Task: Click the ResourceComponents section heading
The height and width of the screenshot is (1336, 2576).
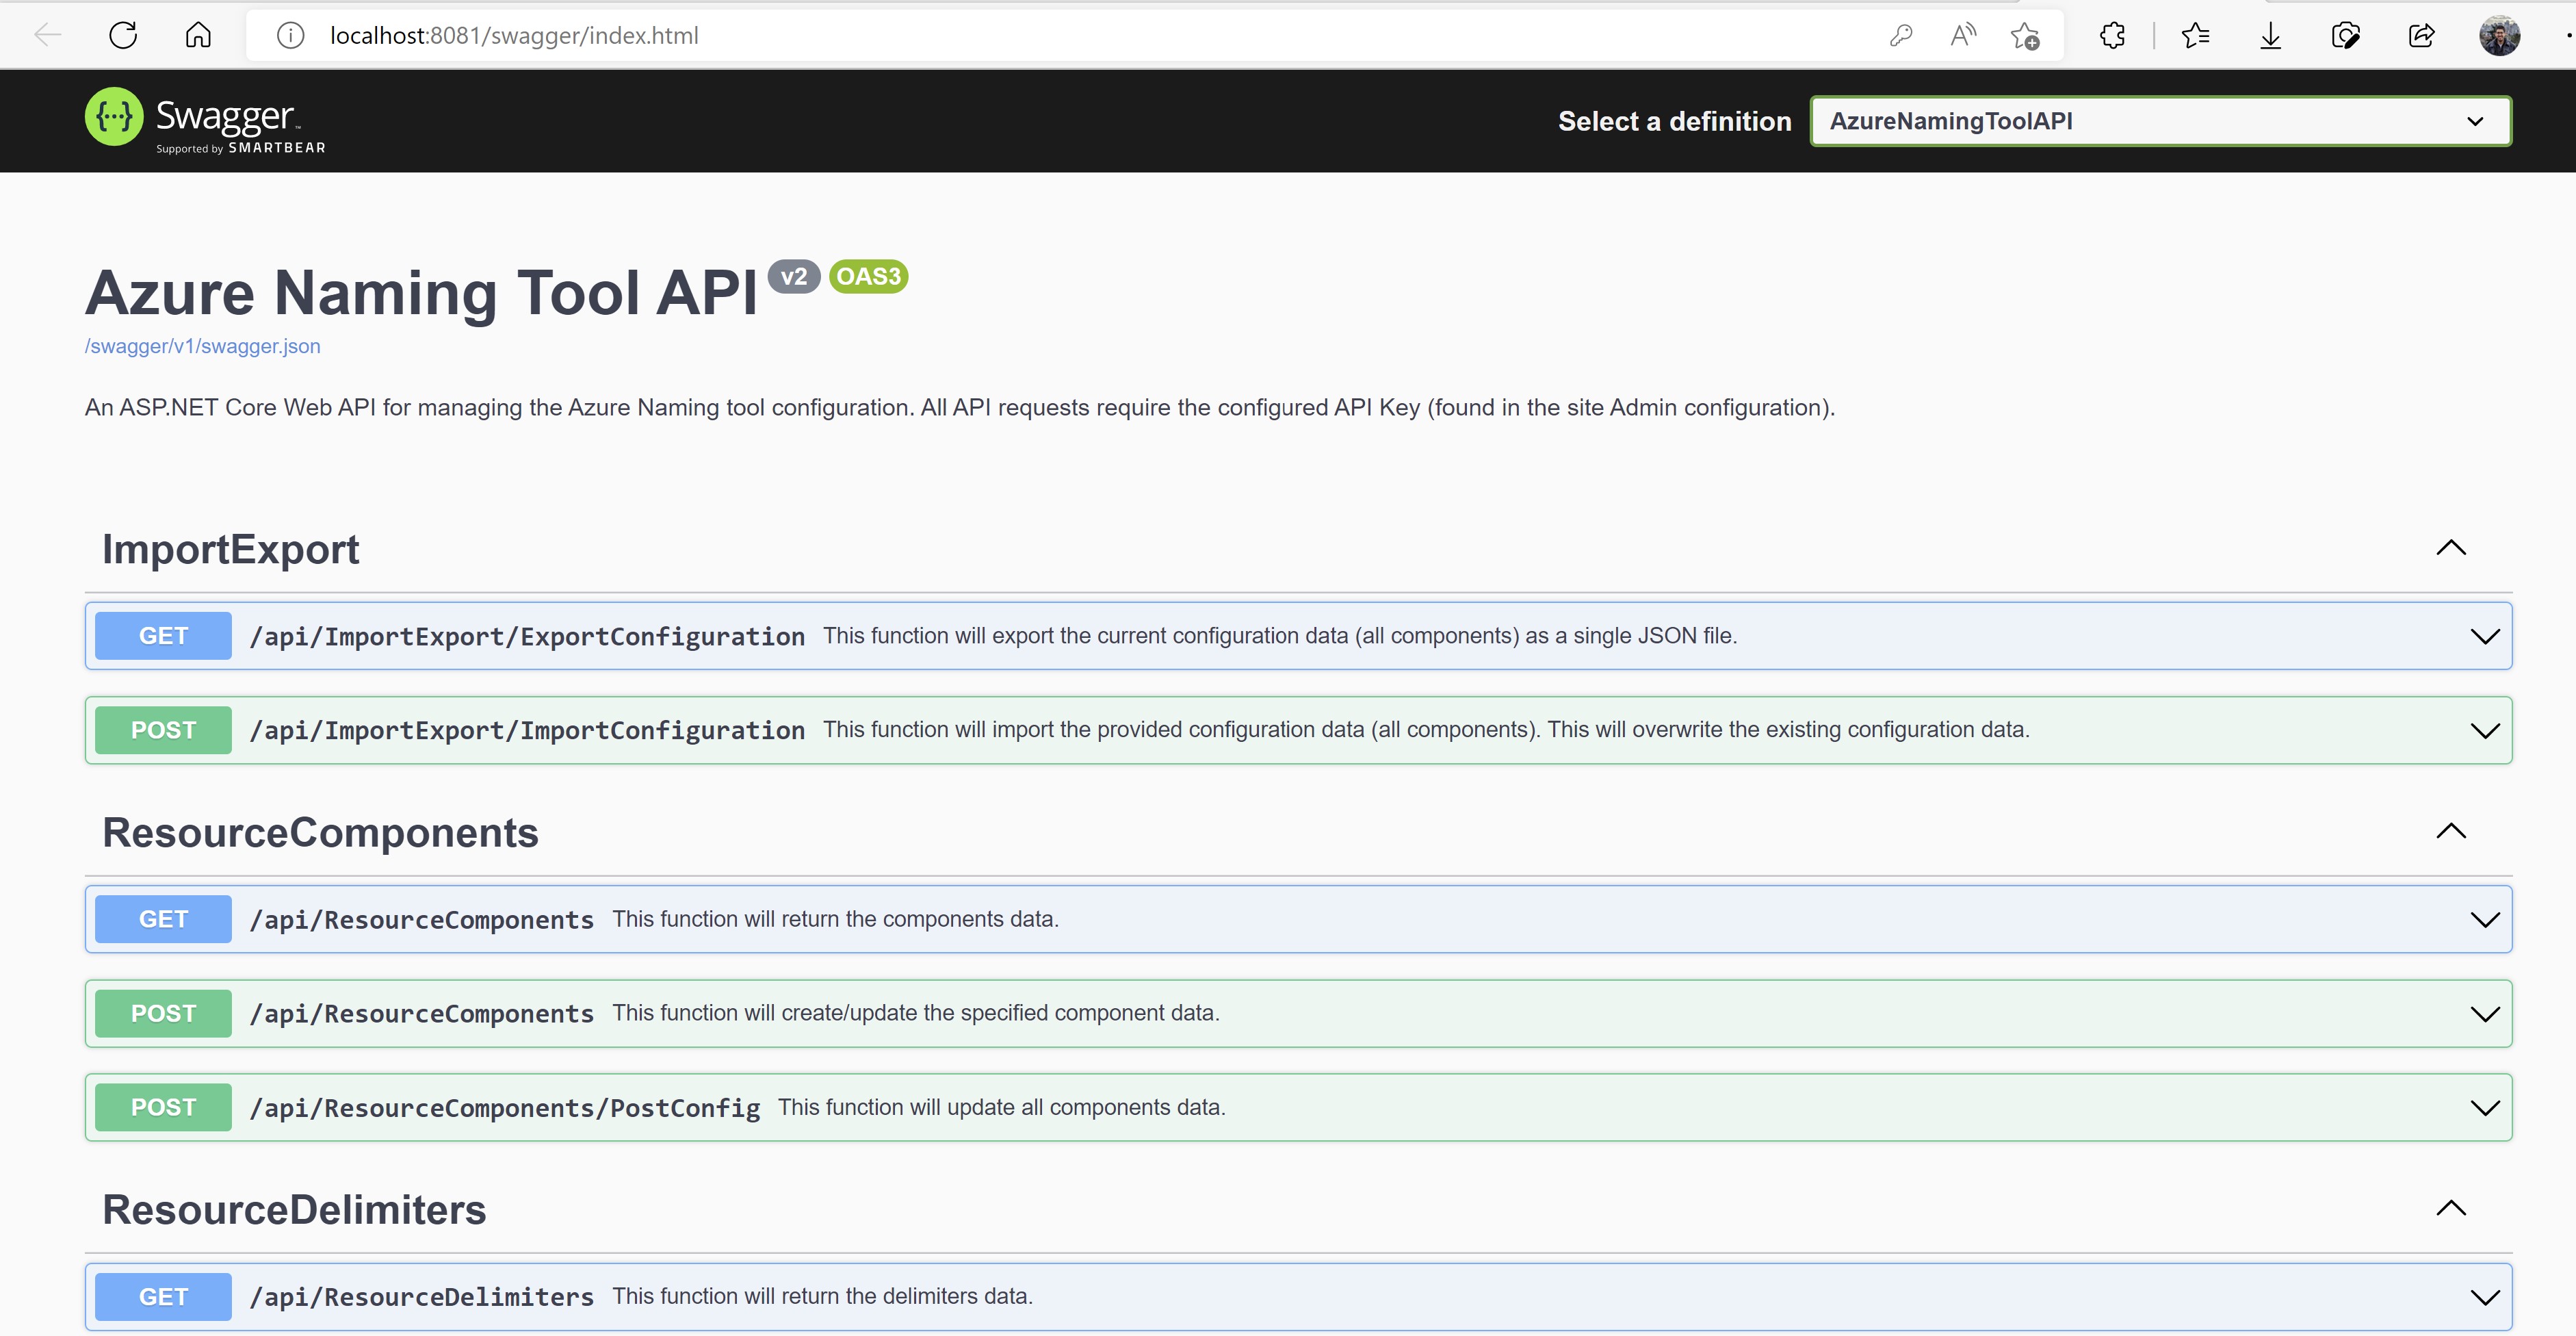Action: click(x=320, y=833)
